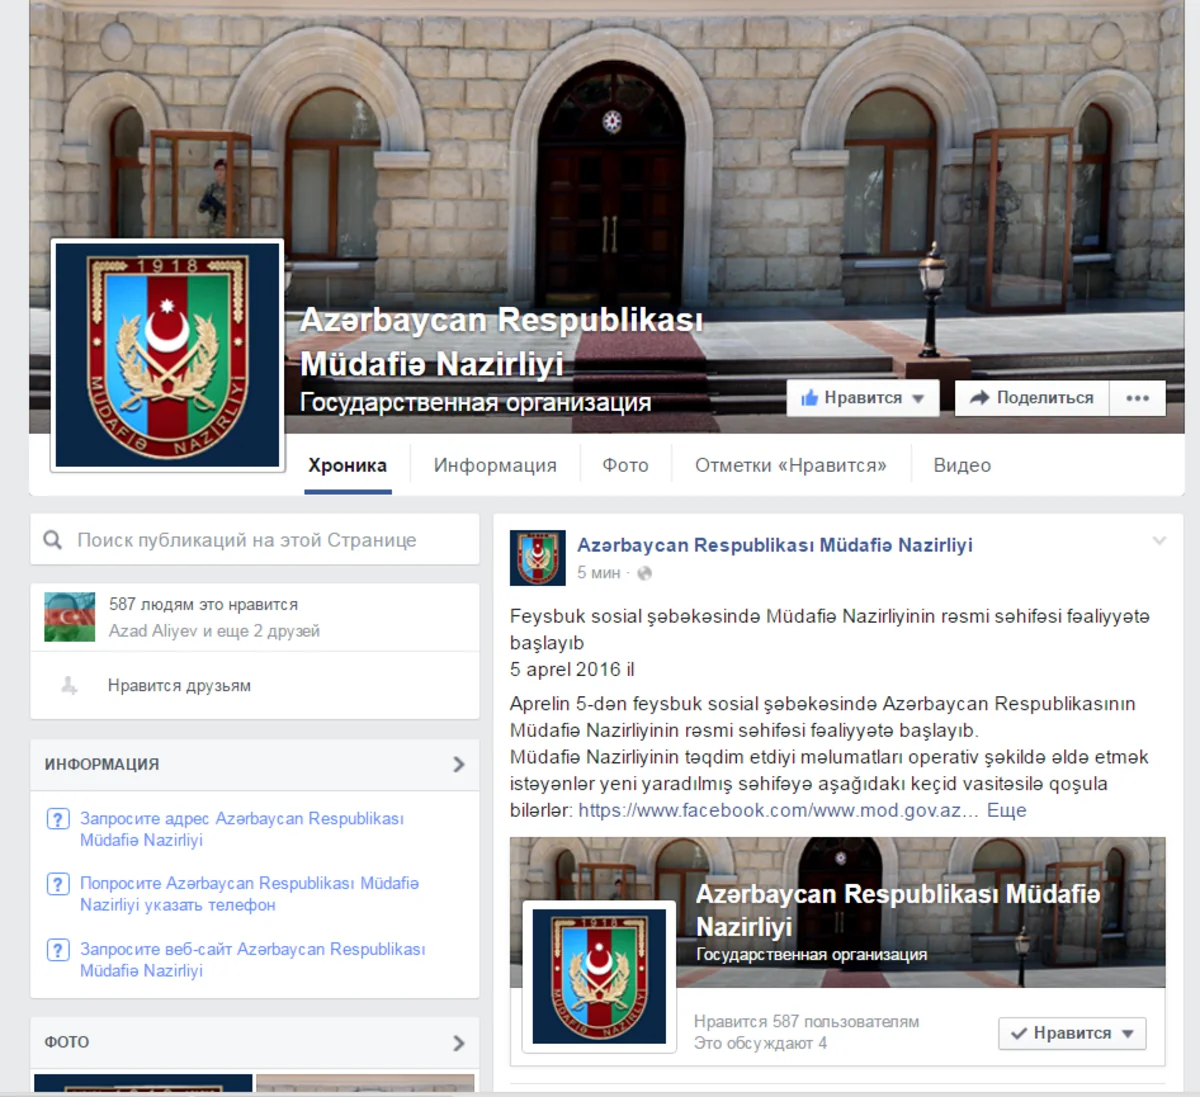The width and height of the screenshot is (1200, 1097).
Task: Click the magnifier icon in the search box
Action: 53,540
